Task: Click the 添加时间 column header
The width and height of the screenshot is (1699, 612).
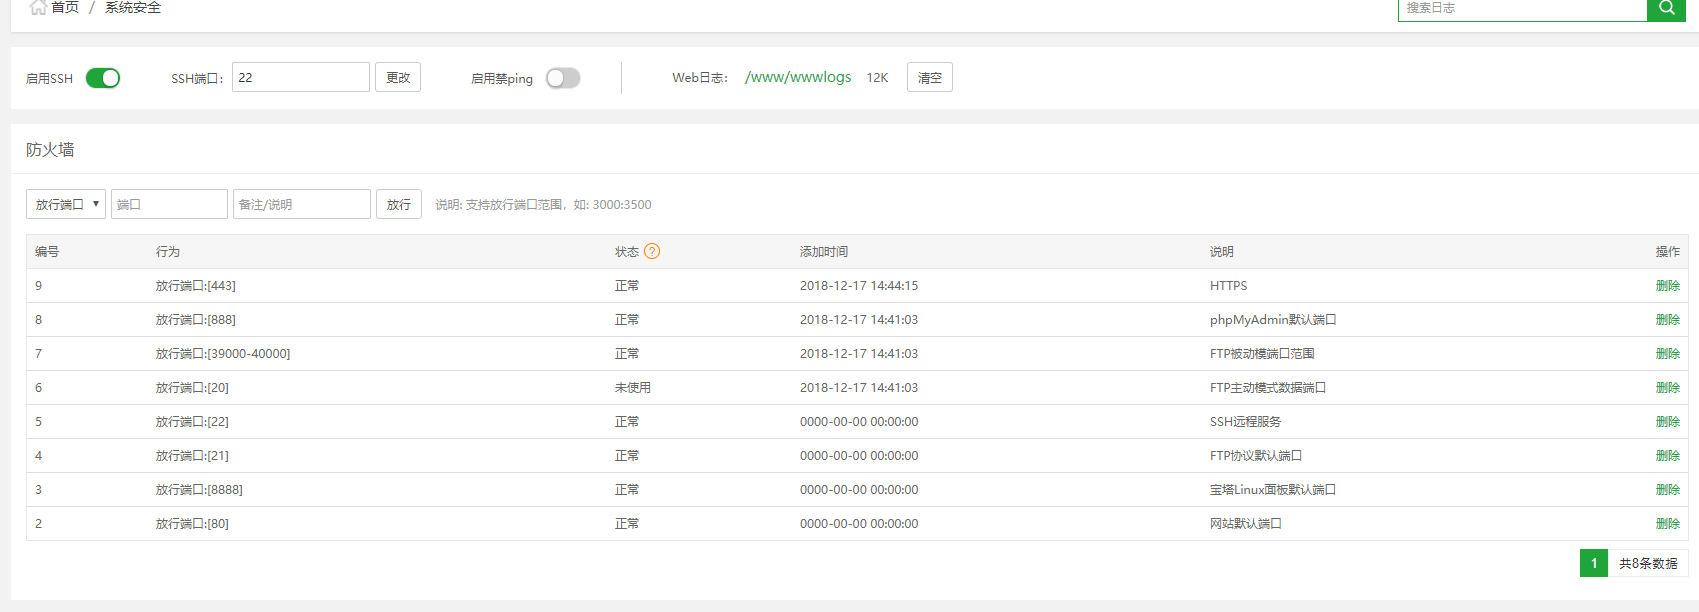Action: (x=824, y=251)
